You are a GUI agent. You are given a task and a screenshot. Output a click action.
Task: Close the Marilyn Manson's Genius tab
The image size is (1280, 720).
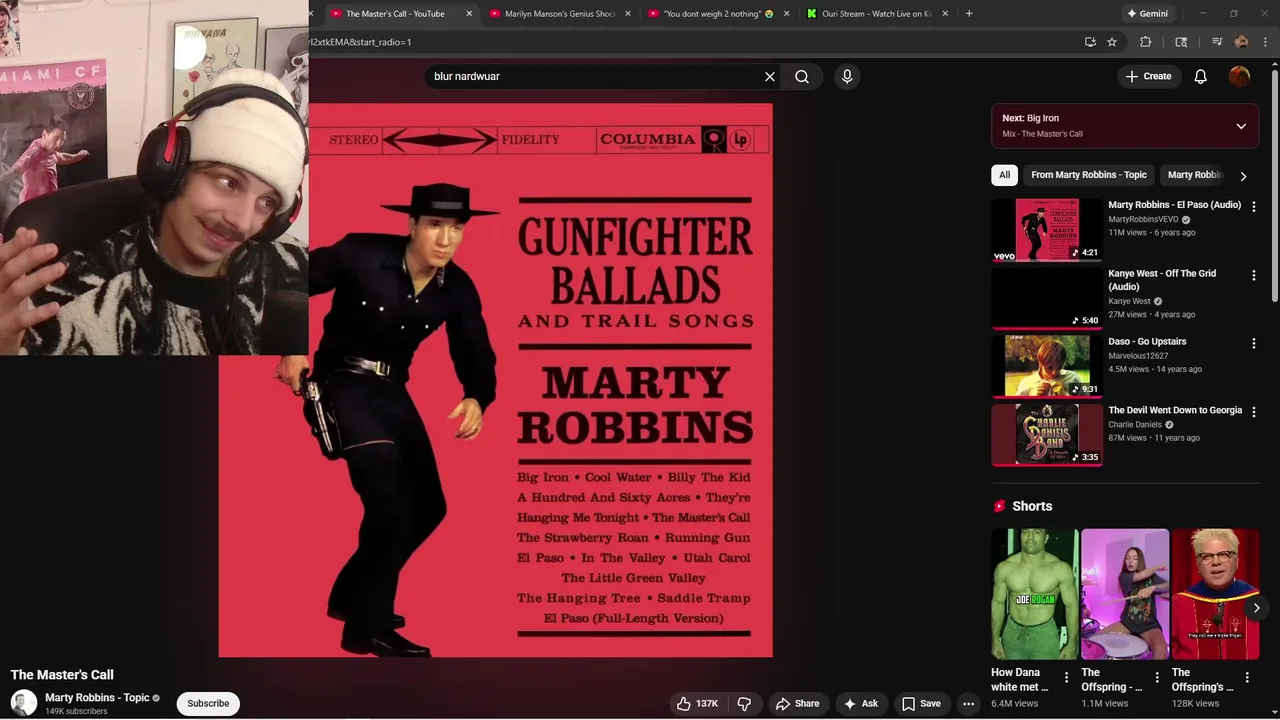(628, 14)
